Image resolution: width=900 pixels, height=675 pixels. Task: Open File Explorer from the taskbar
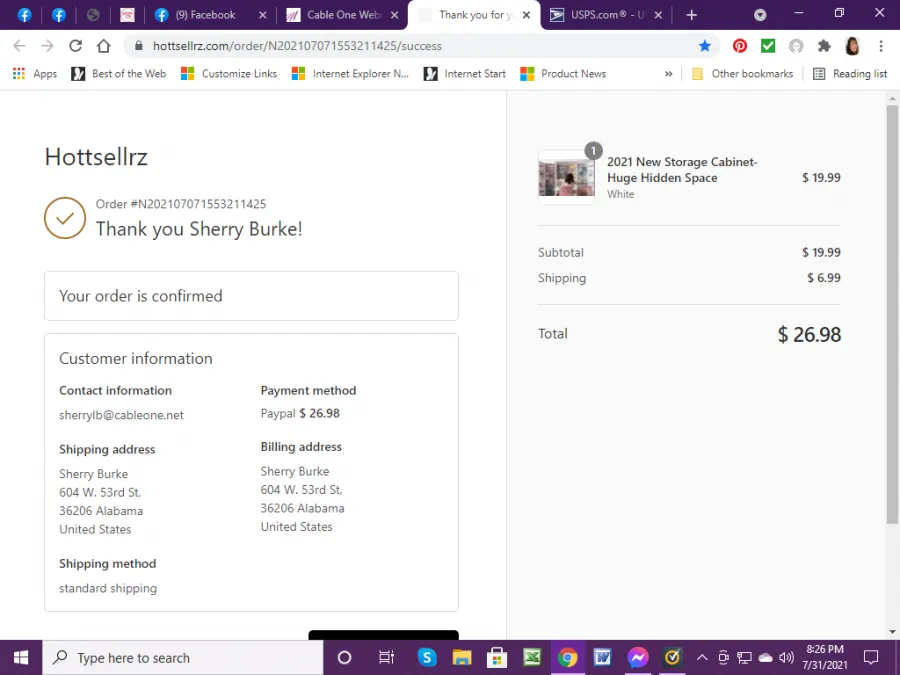pos(462,658)
